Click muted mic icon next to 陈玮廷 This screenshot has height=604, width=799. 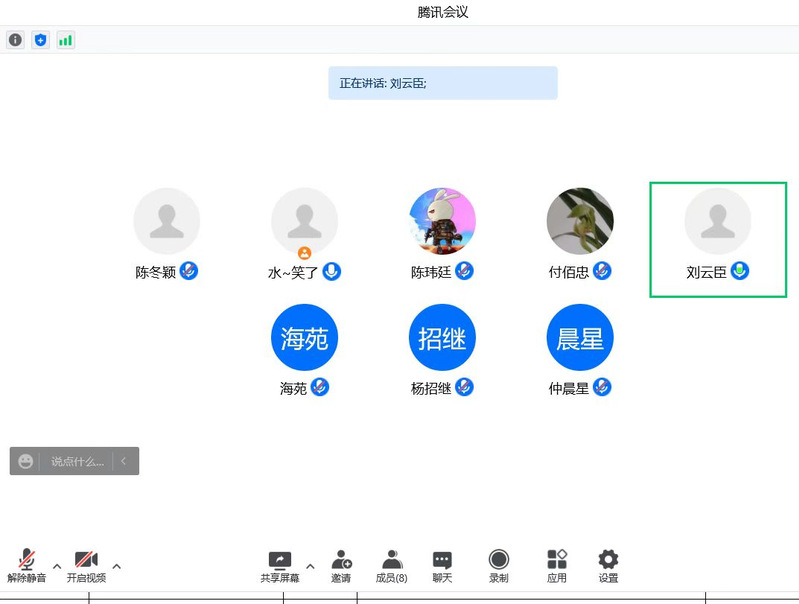(x=464, y=271)
